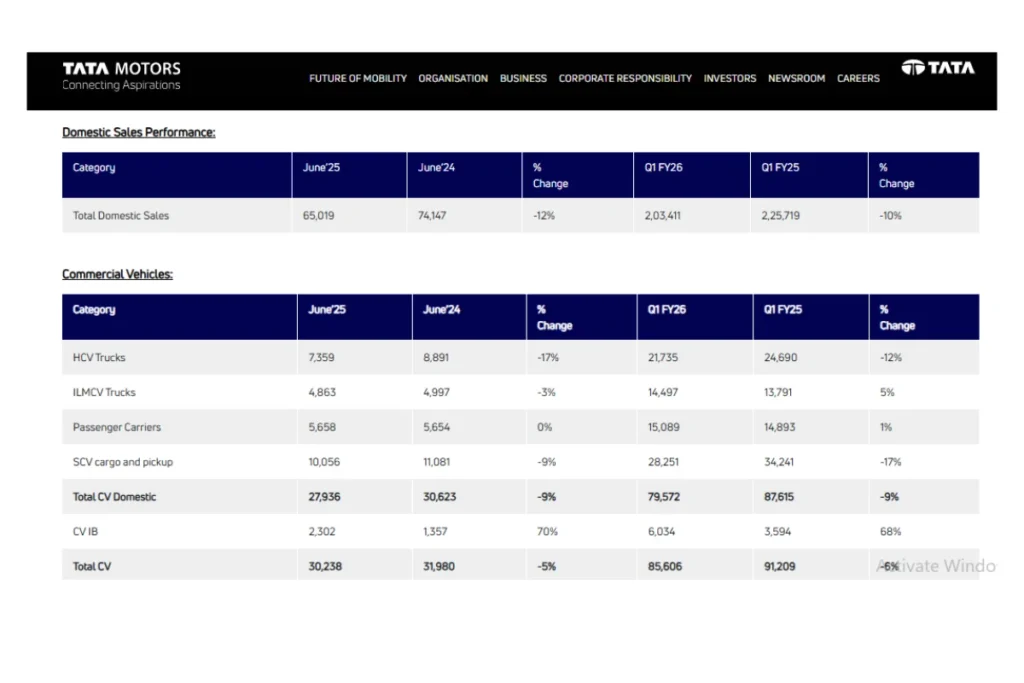Select the 2,03,411 Q1 FY26 value
Viewport: 1024px width, 683px height.
pyautogui.click(x=662, y=215)
